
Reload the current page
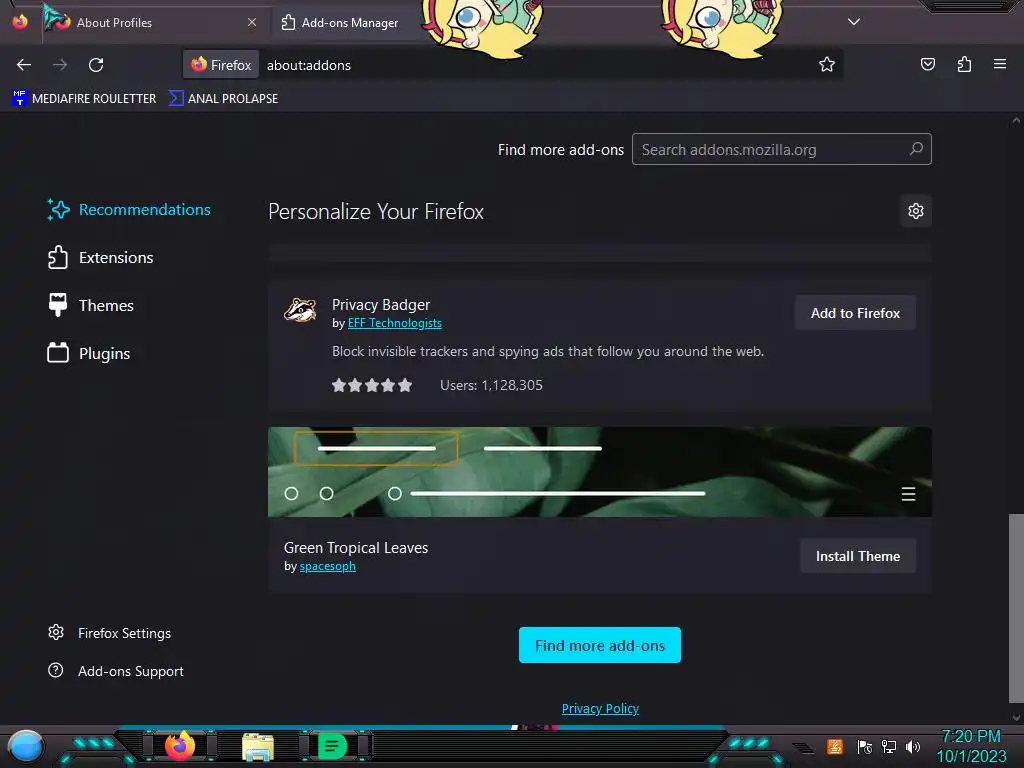tap(96, 65)
